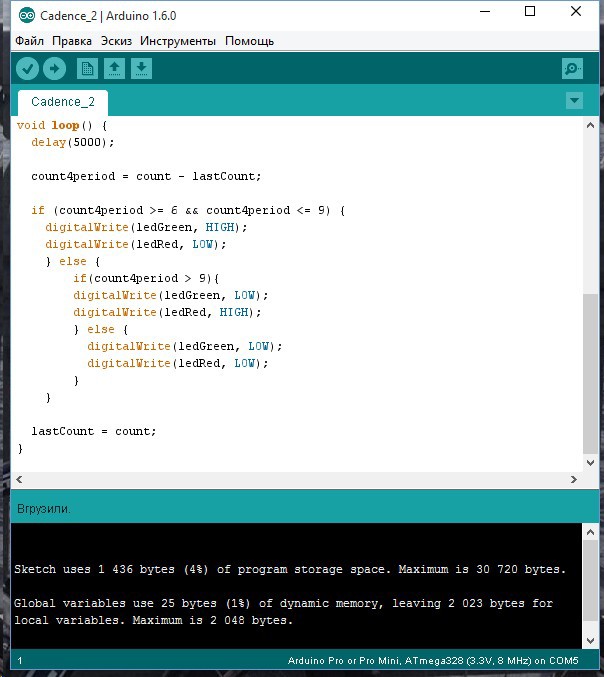Maximize the Arduino window
The width and height of the screenshot is (604, 677).
click(530, 12)
